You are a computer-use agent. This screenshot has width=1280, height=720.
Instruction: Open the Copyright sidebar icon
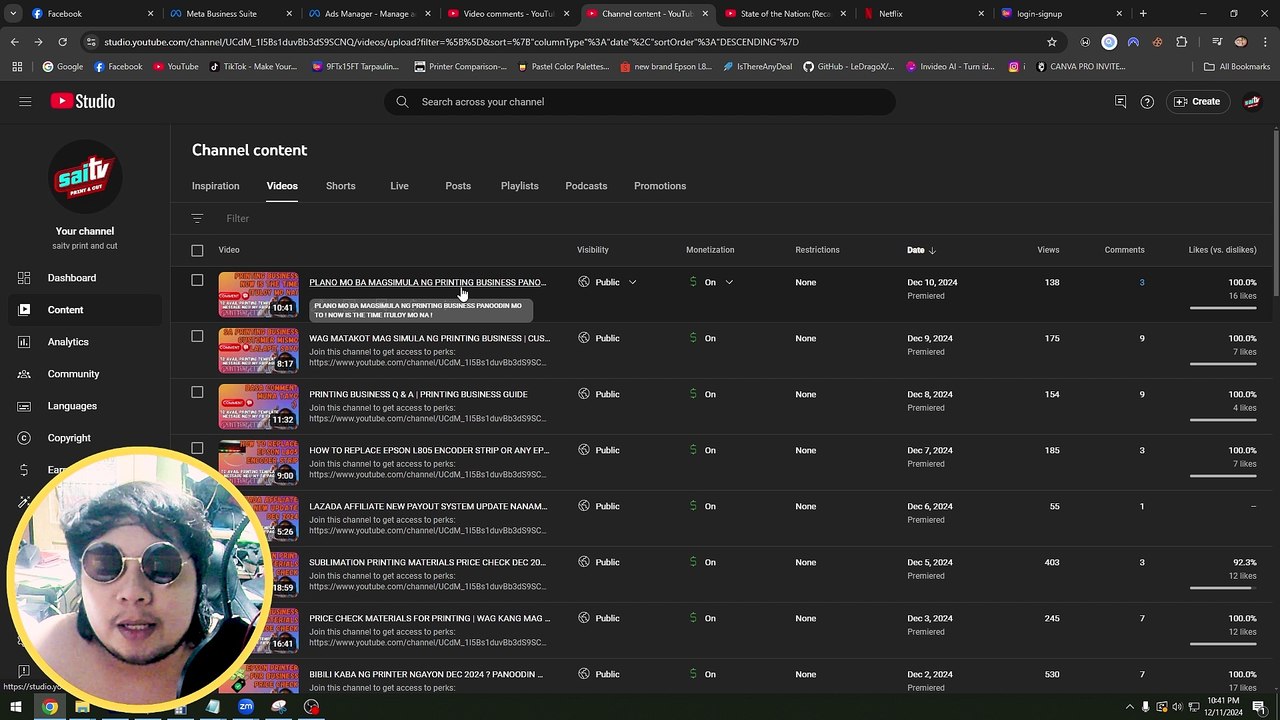(x=24, y=438)
